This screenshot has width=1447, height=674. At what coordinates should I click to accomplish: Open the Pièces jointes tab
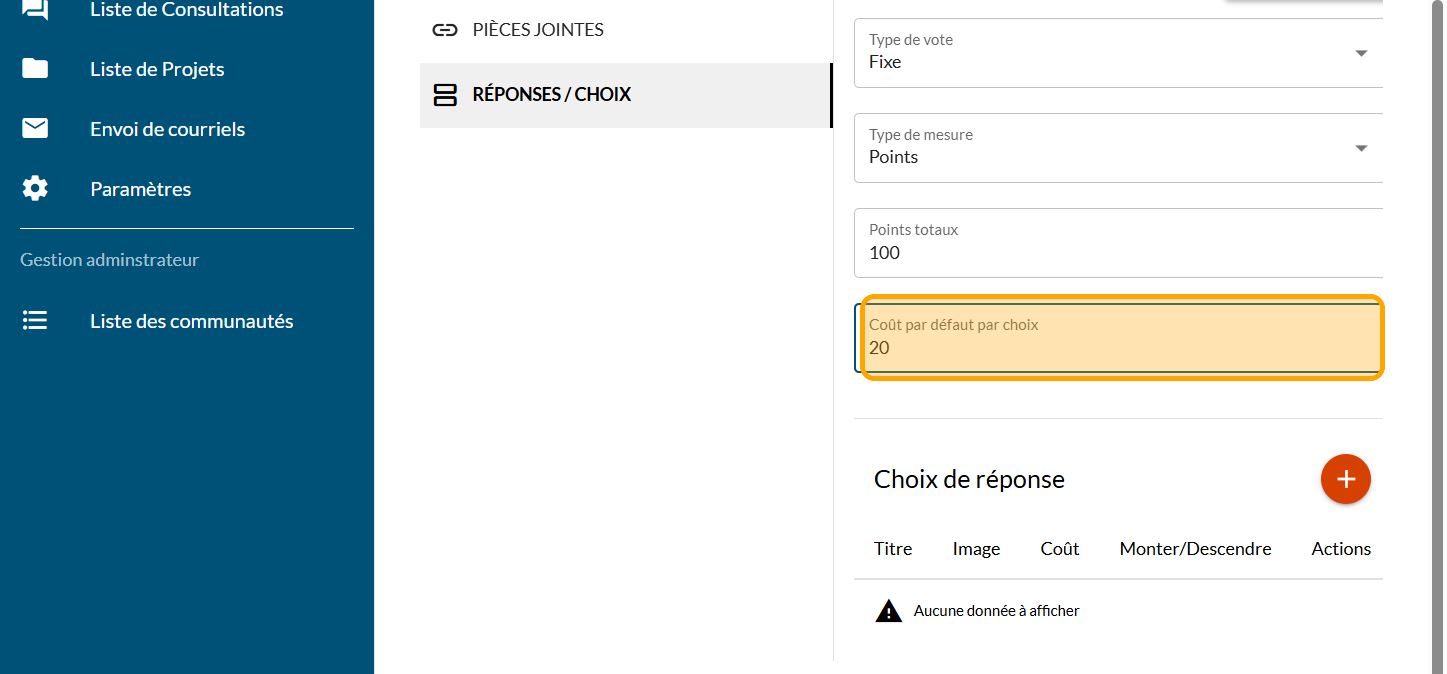point(538,30)
